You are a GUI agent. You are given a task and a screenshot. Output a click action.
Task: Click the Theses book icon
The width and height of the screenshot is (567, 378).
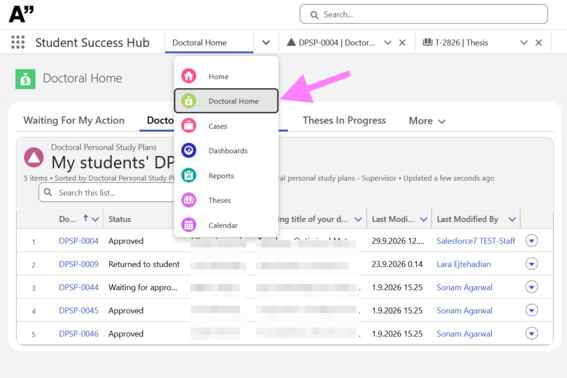click(x=189, y=200)
